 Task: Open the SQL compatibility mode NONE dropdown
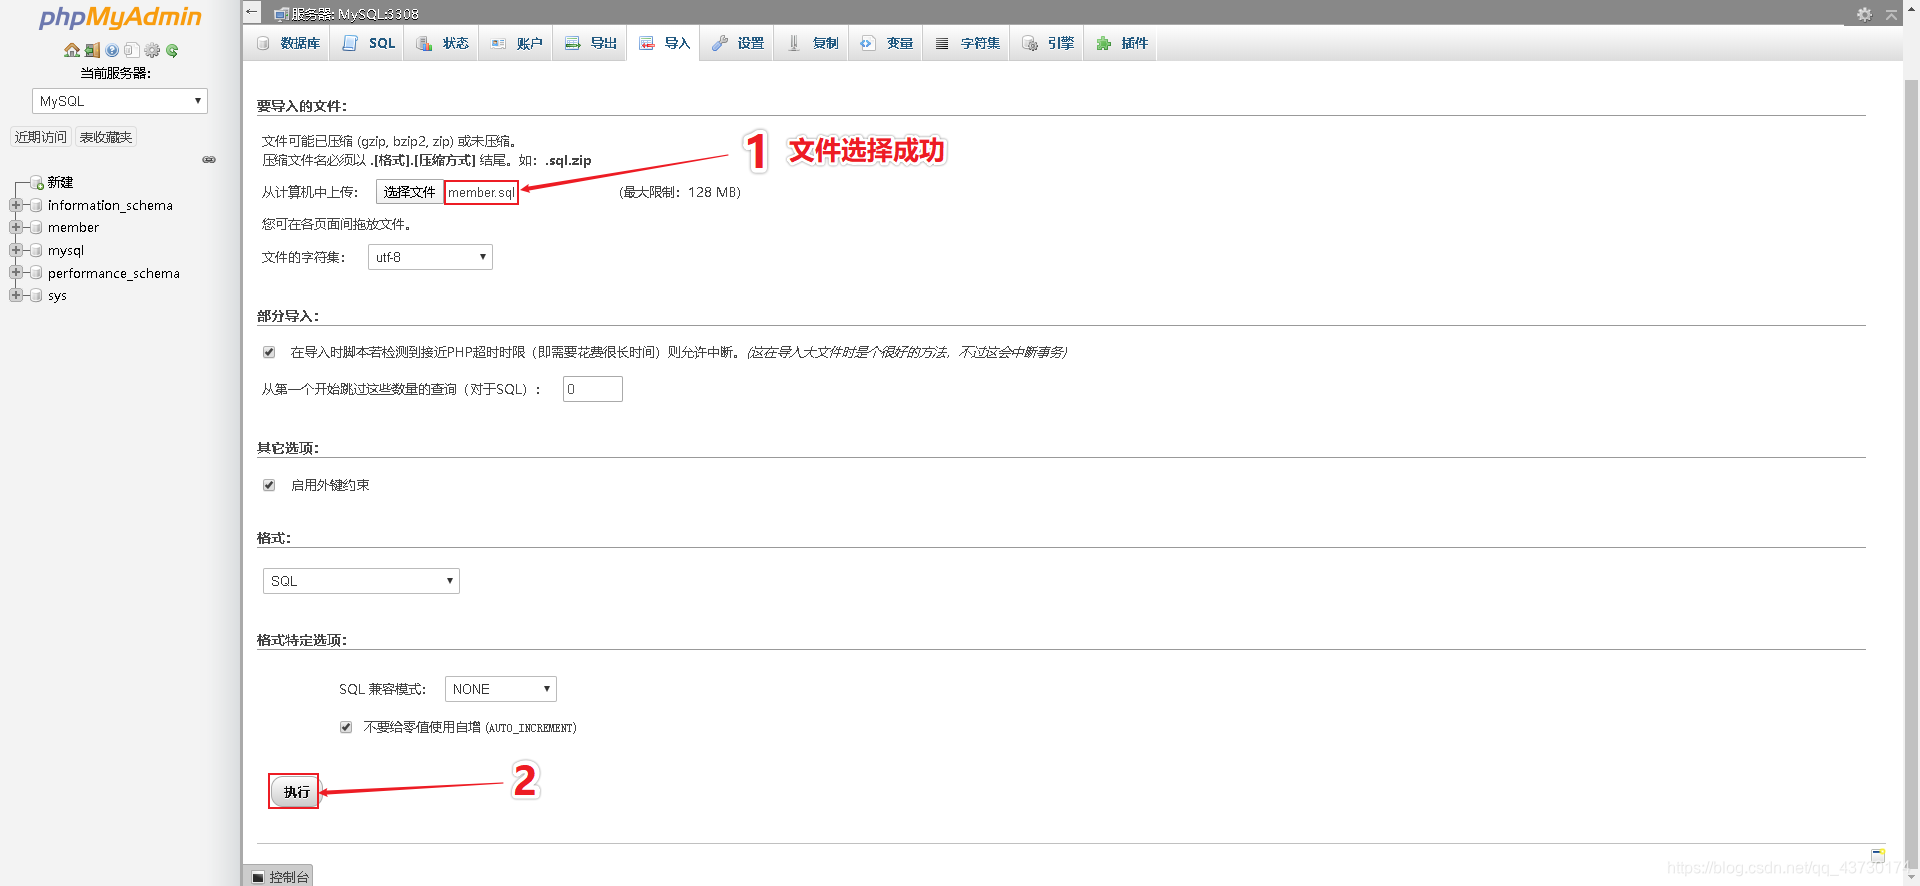(500, 689)
